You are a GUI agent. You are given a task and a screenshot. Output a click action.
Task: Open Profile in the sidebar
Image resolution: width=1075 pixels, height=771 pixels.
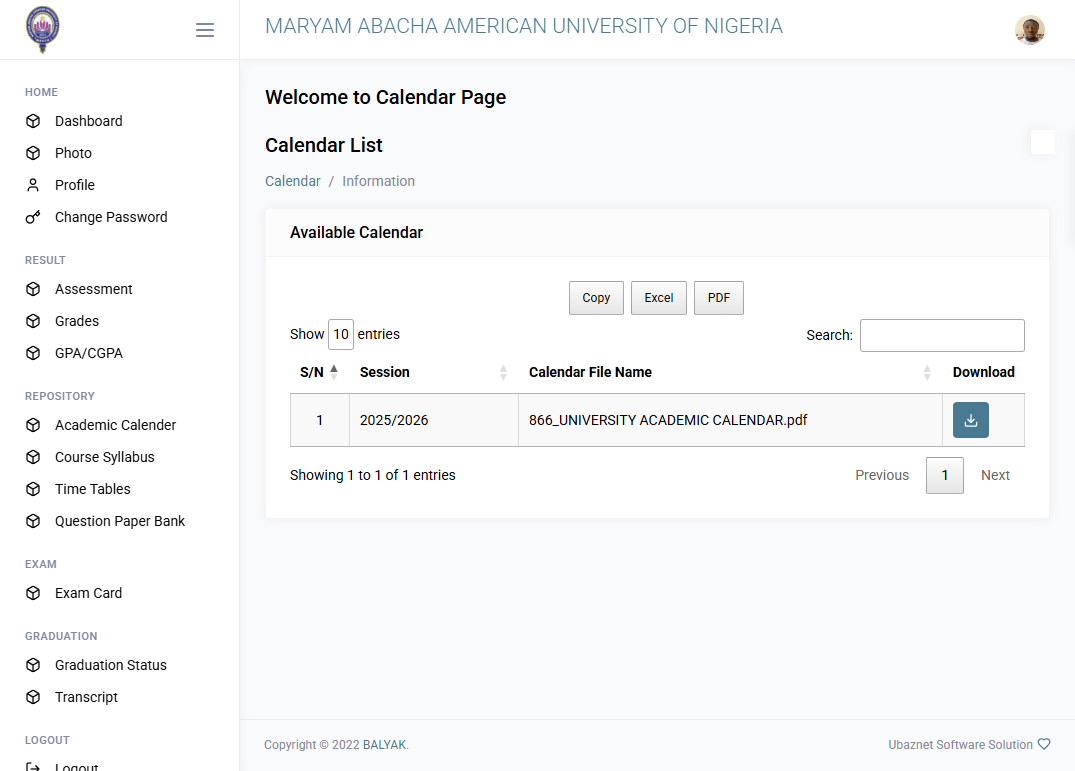pos(75,185)
